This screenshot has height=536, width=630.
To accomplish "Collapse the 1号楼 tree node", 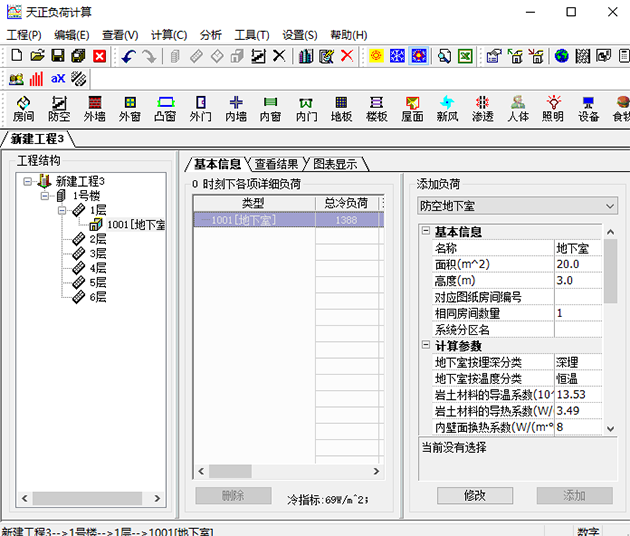I will click(x=45, y=196).
